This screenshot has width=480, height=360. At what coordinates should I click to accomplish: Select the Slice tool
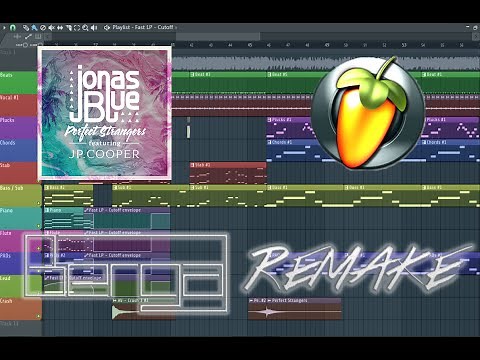tap(69, 28)
